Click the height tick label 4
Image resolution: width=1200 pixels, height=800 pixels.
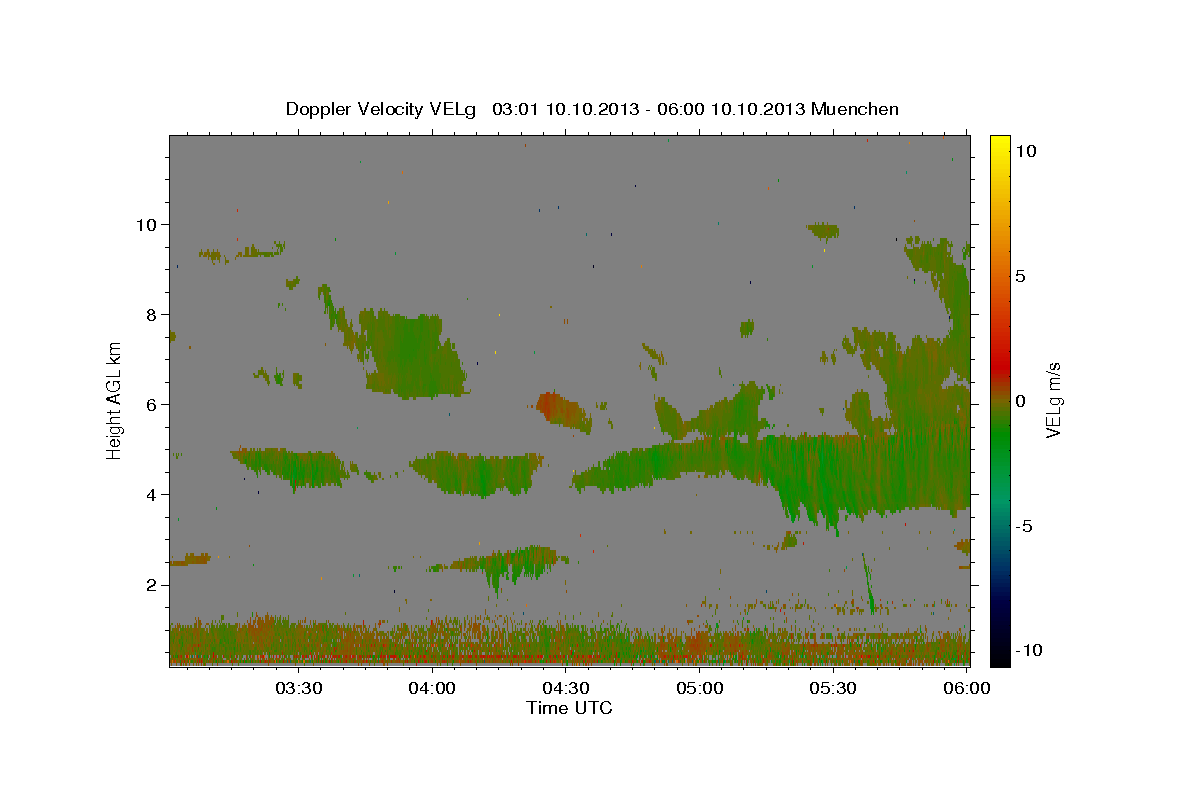click(x=152, y=495)
